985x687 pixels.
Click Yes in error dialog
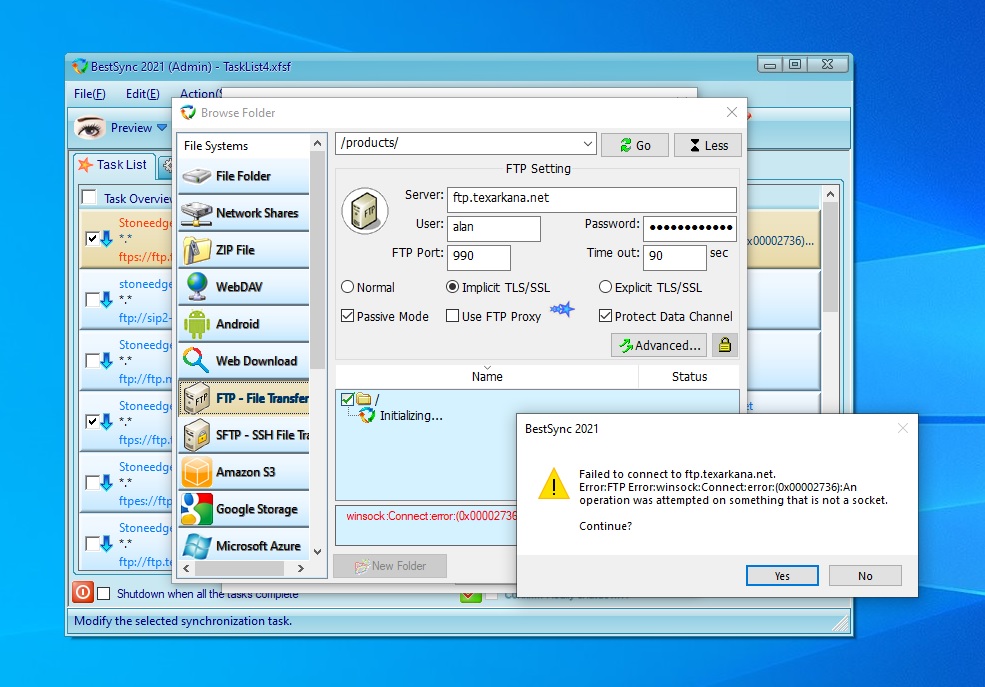(x=782, y=576)
